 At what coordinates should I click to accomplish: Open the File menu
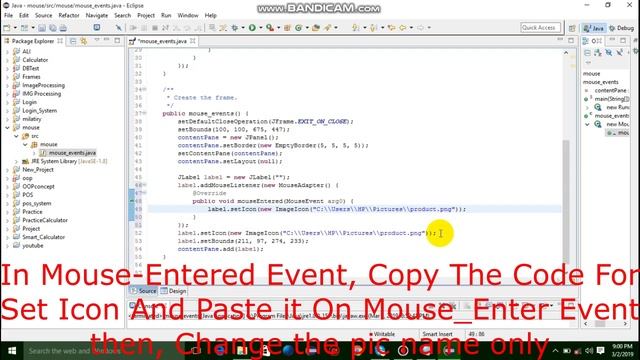coord(8,16)
